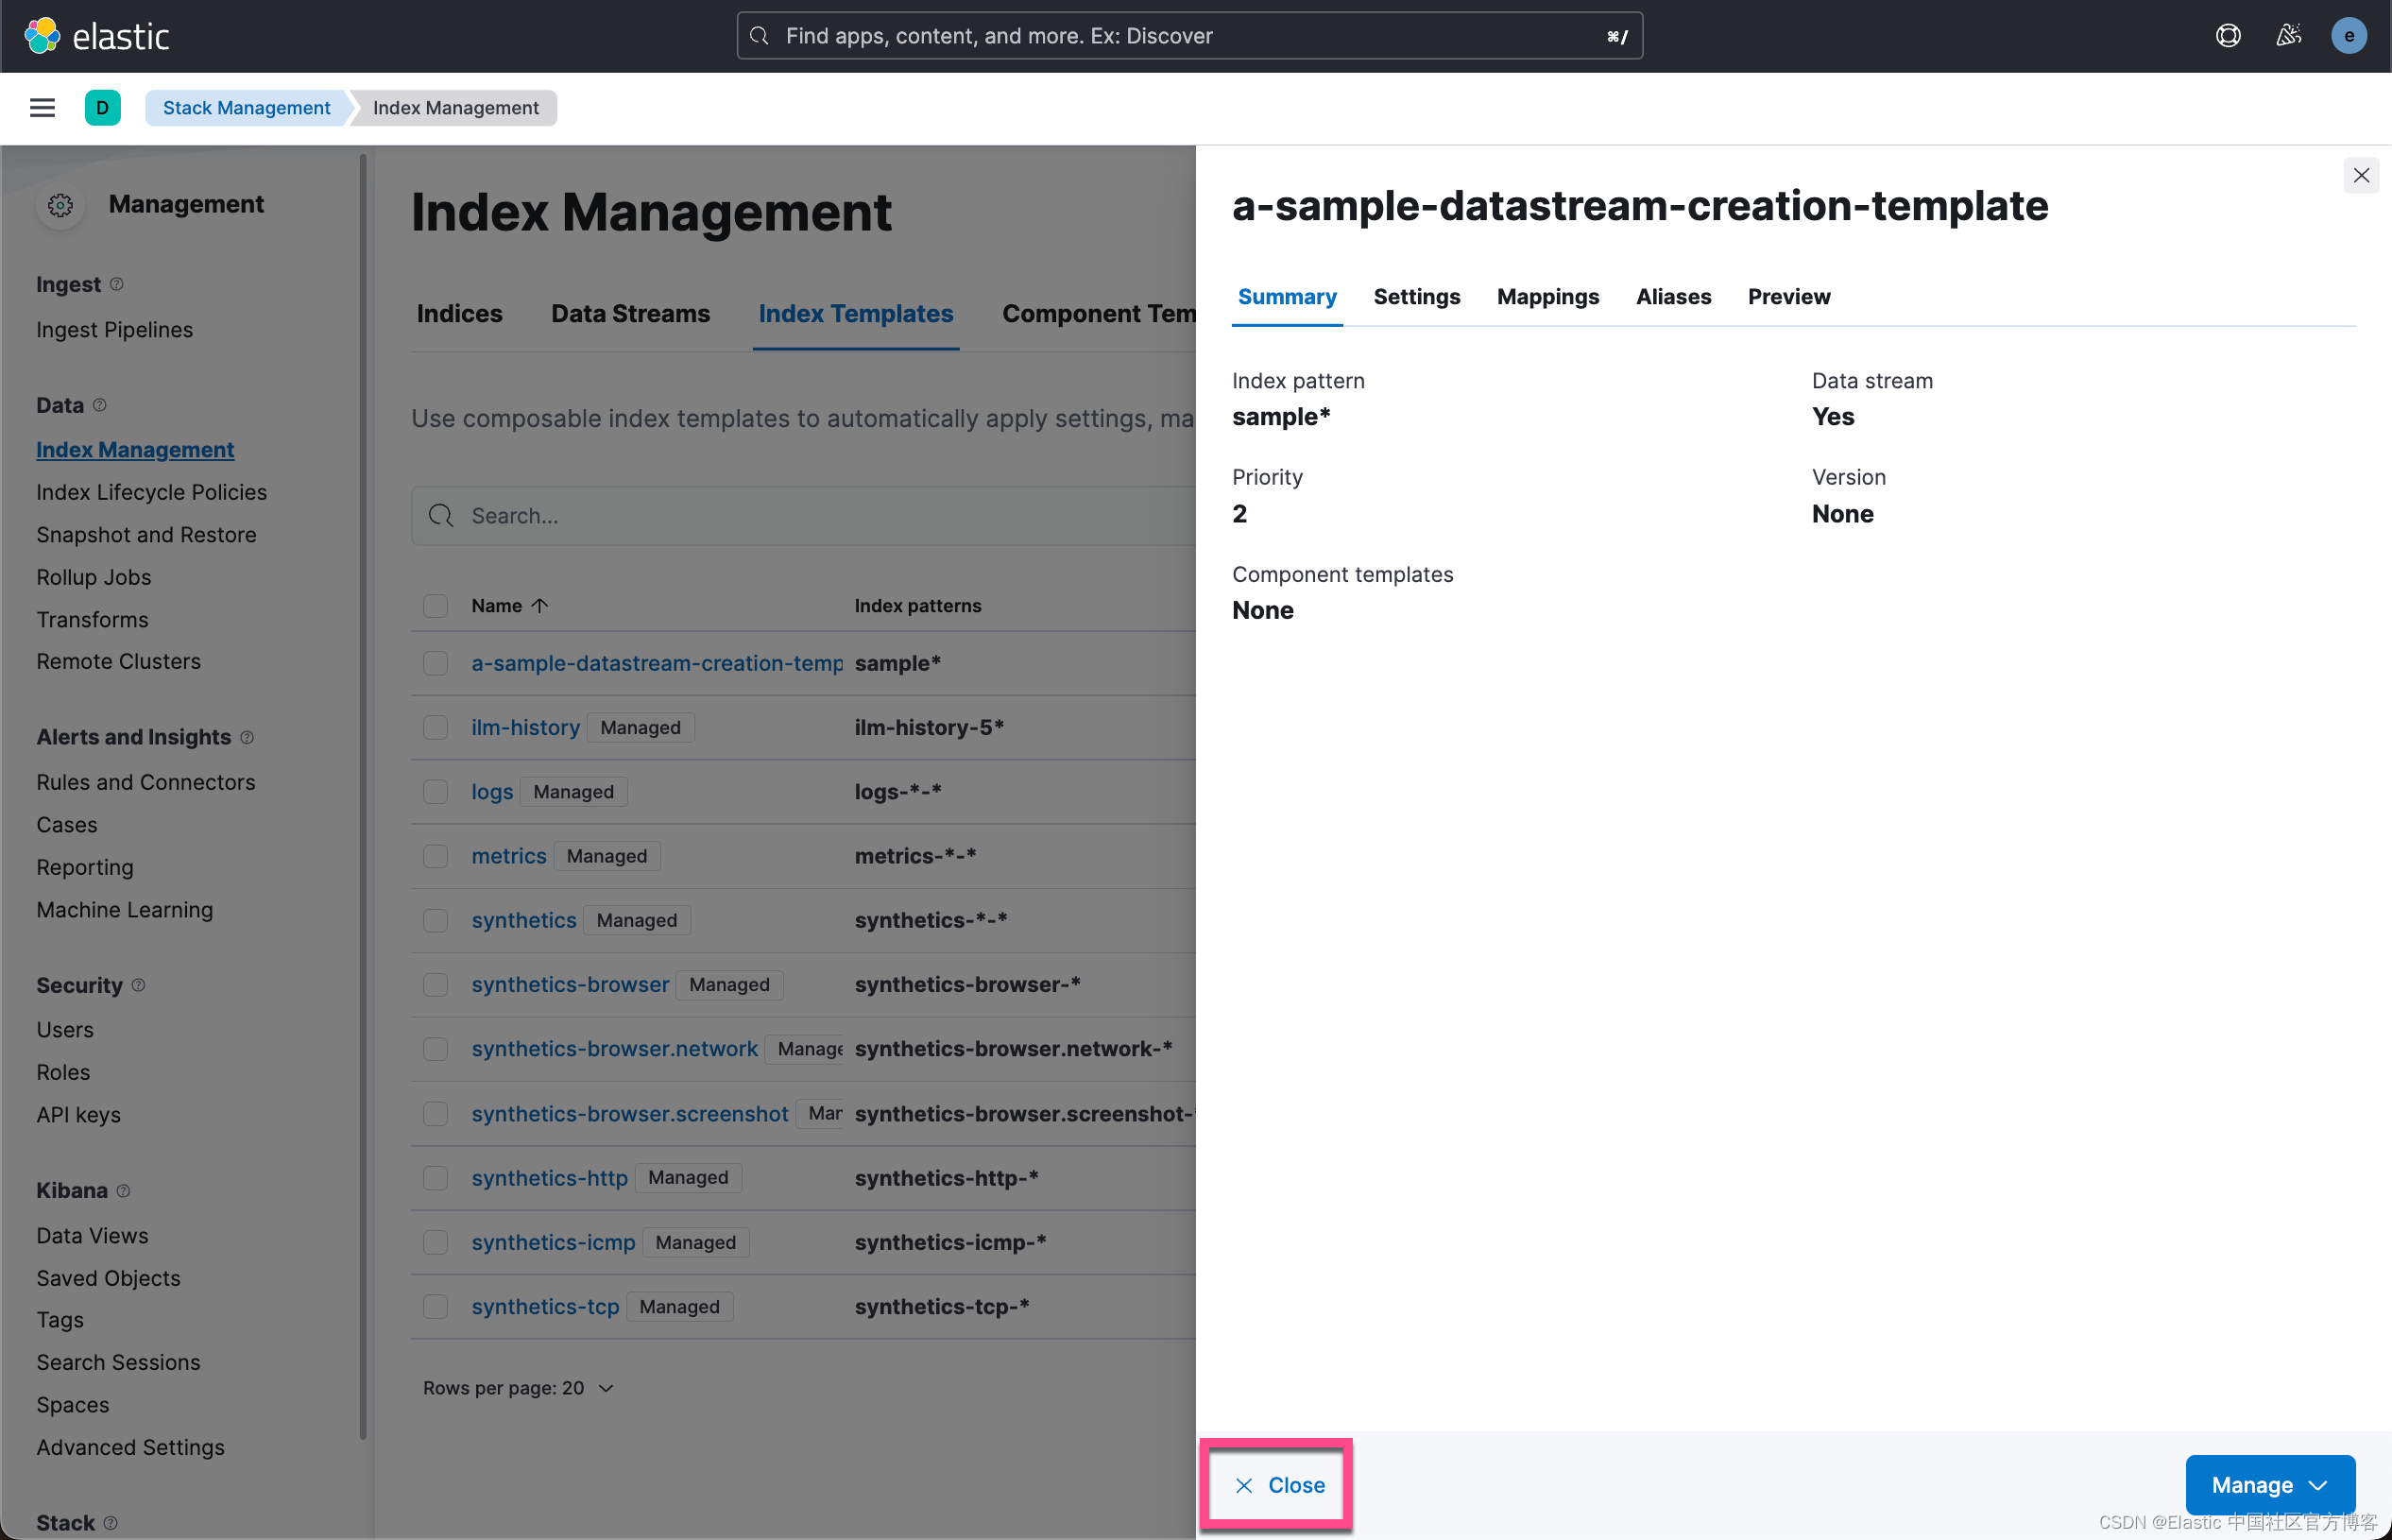Open the help lifebuoy icon menu
The height and width of the screenshot is (1540, 2392).
point(2227,36)
